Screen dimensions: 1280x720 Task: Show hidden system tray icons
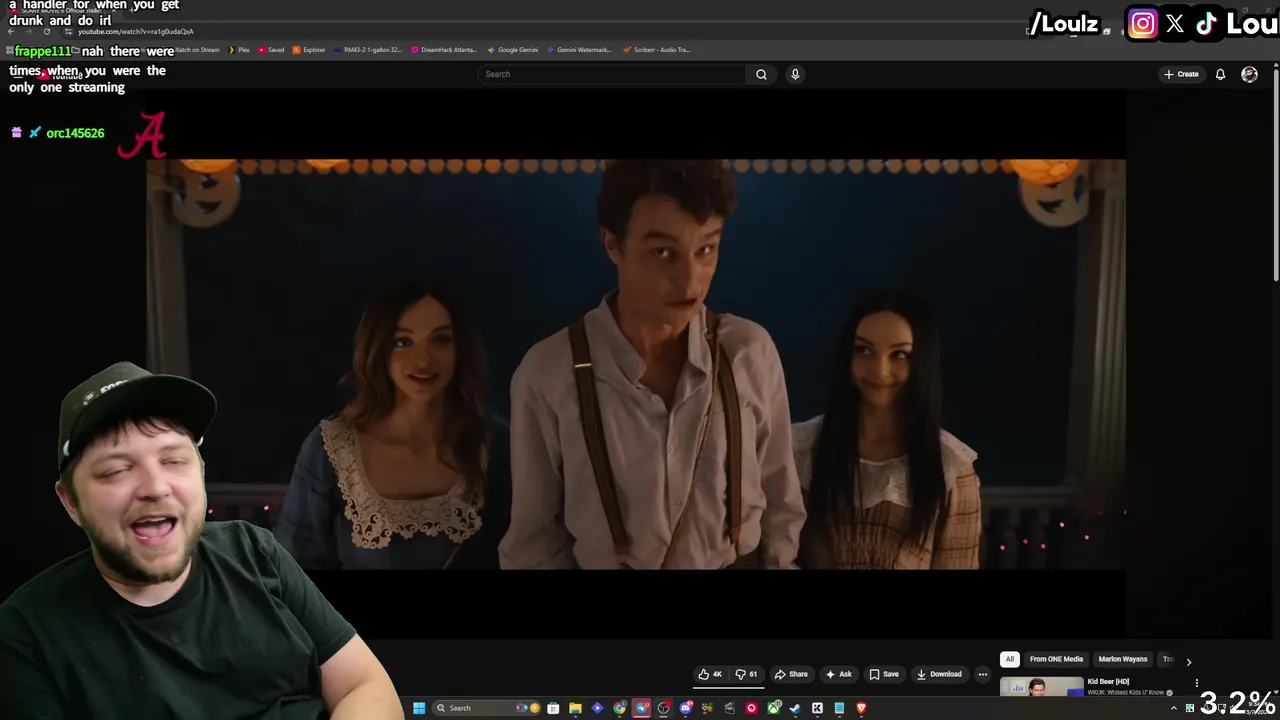[x=1174, y=708]
